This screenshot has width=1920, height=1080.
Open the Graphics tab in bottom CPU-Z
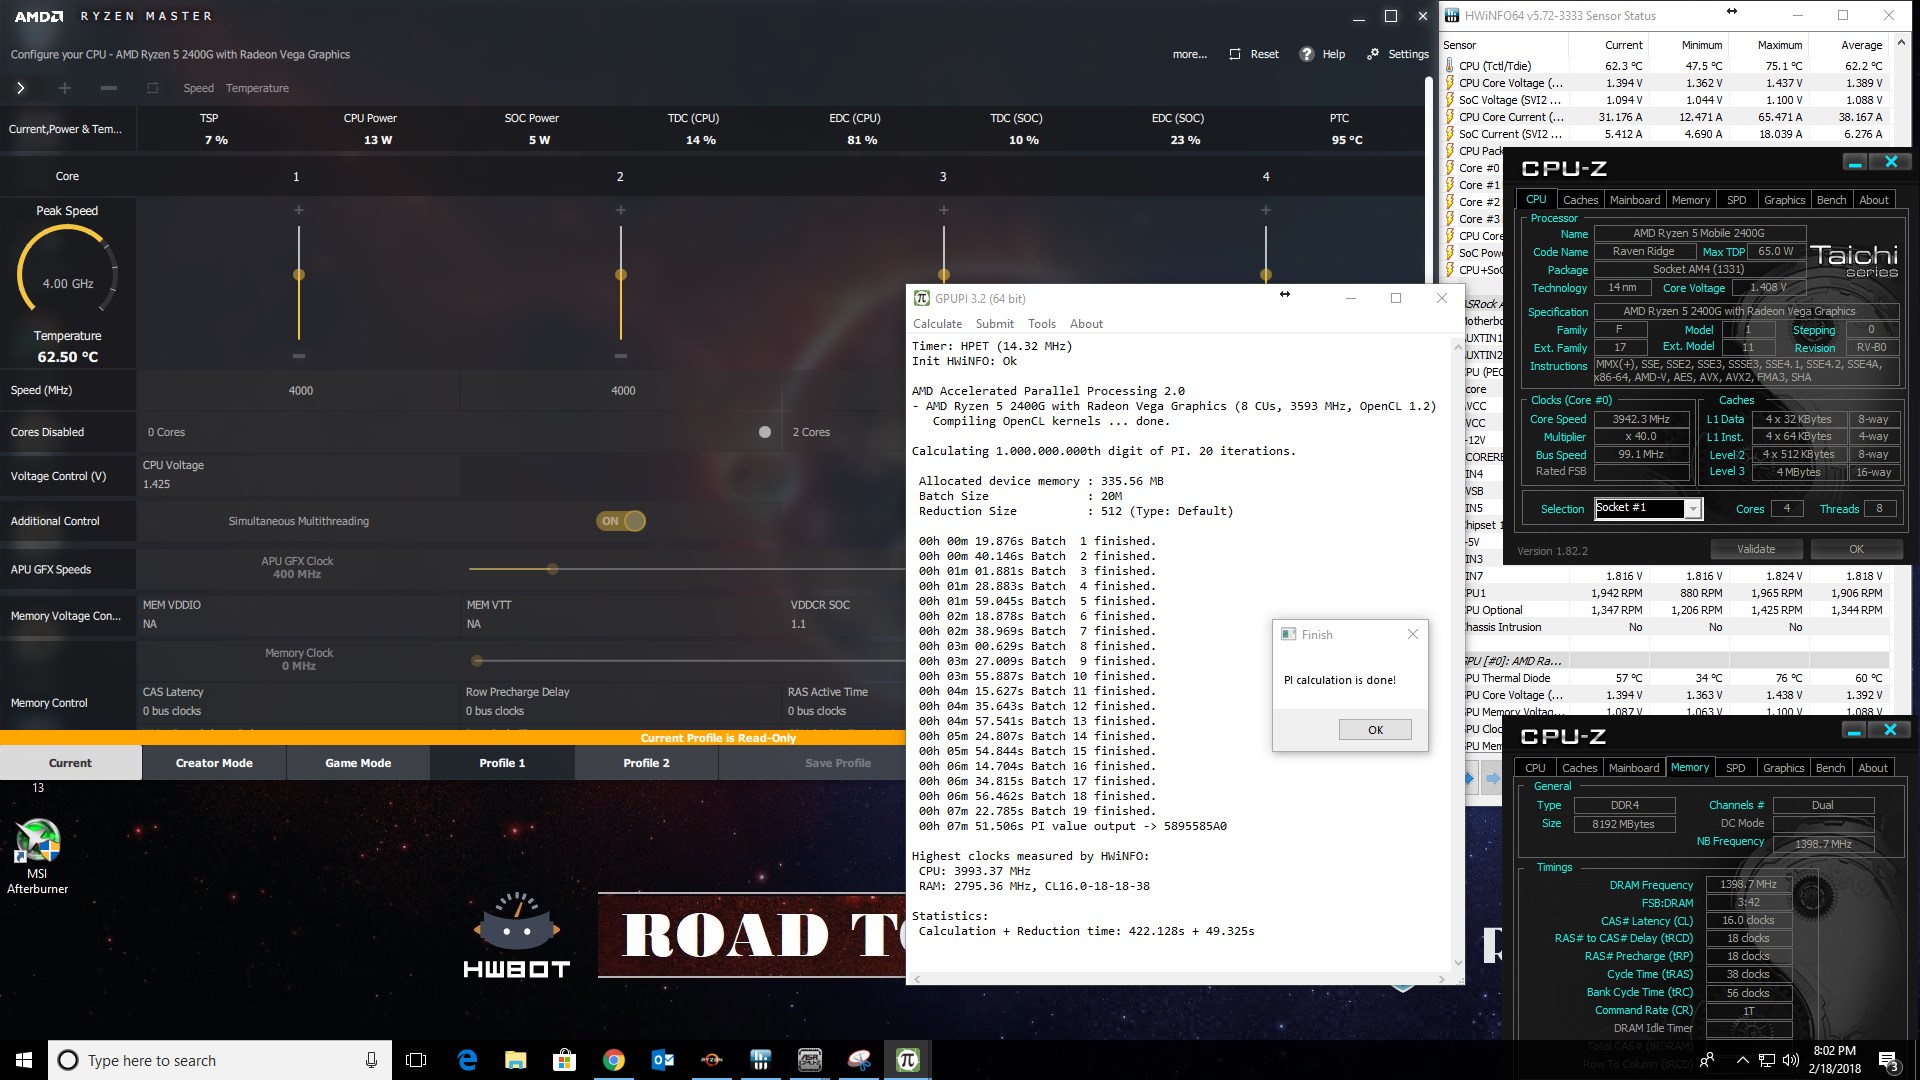tap(1784, 768)
